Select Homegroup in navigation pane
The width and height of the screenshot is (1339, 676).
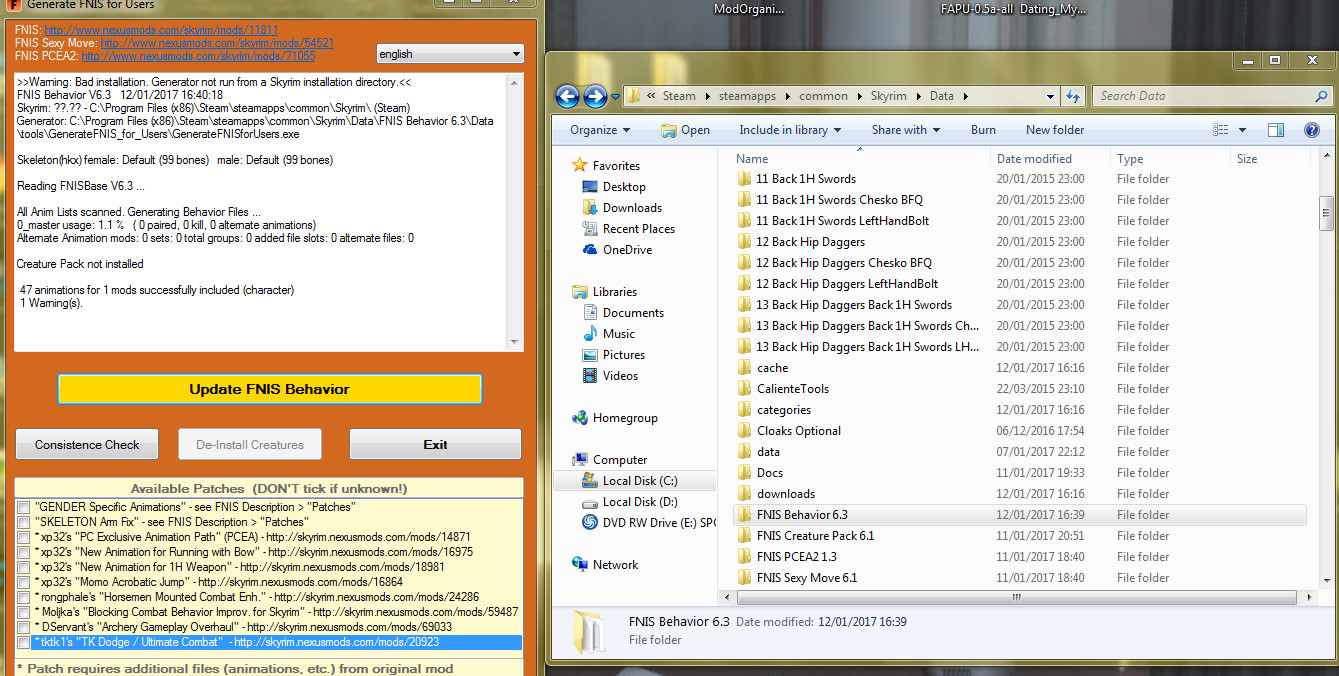click(x=625, y=418)
